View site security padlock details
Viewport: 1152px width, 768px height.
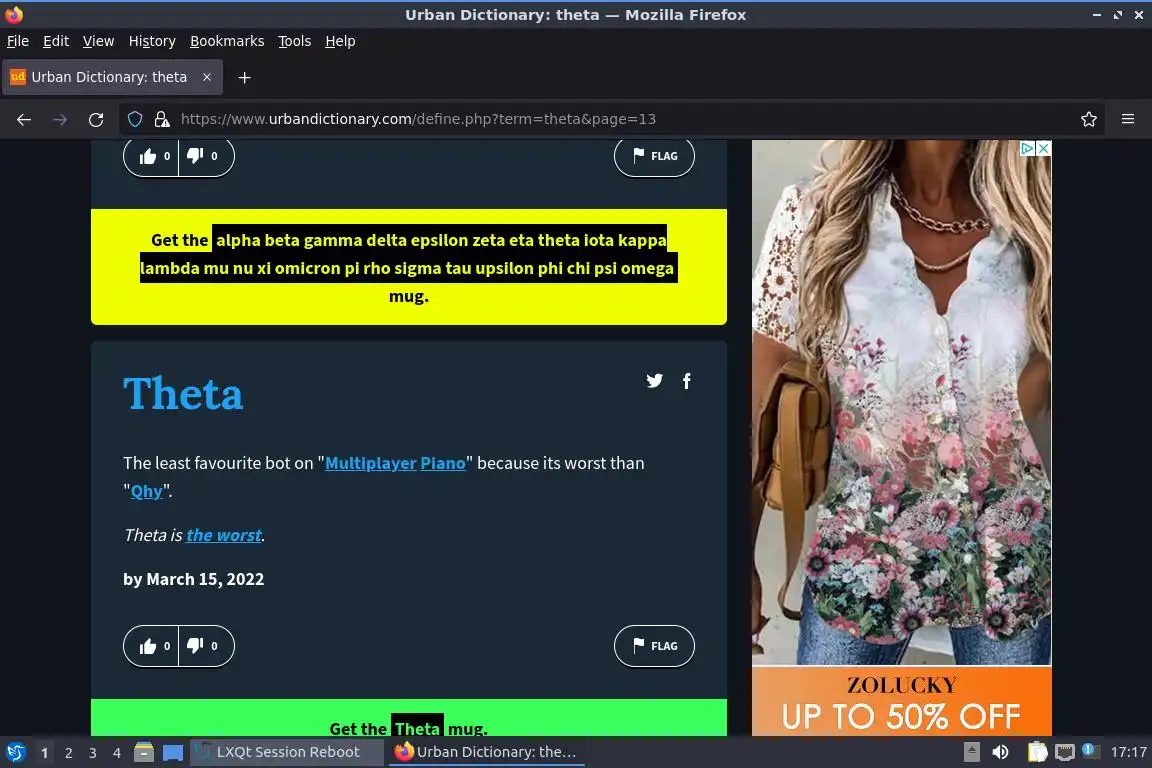(x=162, y=119)
